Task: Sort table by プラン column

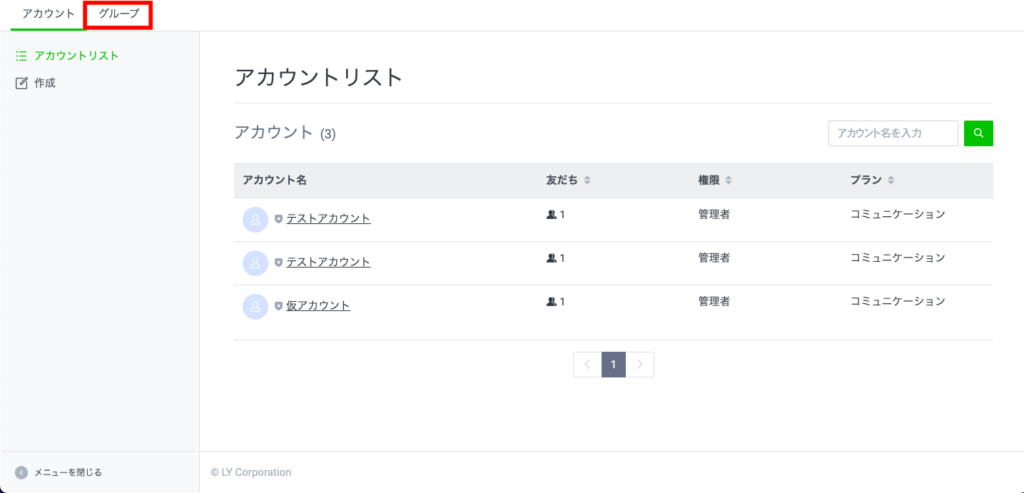Action: (890, 181)
